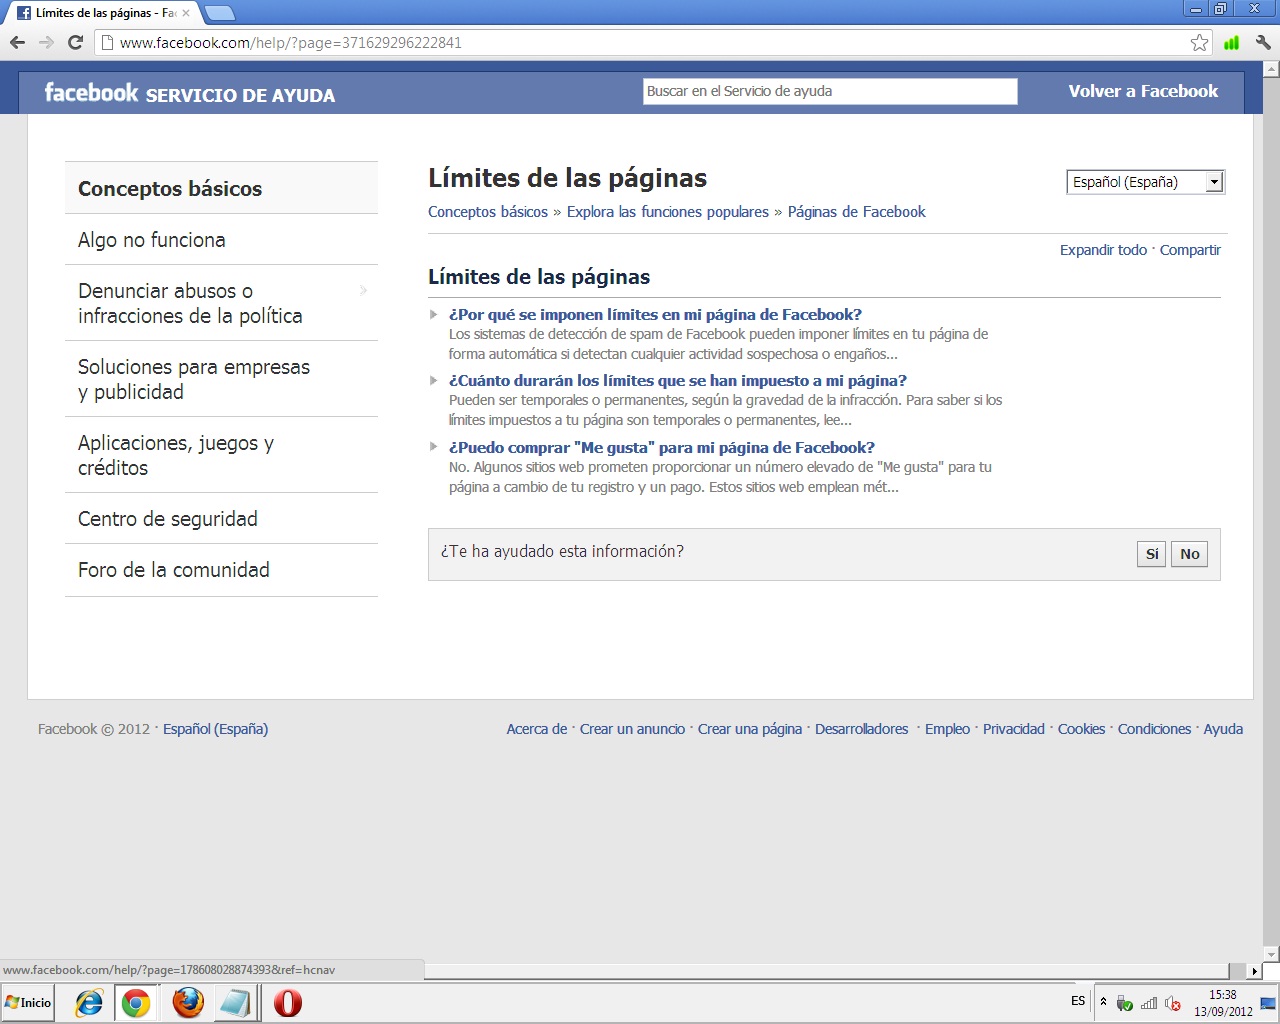Show hidden tray icons with the arrow
Screen dimensions: 1280x1024
(x=1103, y=1001)
